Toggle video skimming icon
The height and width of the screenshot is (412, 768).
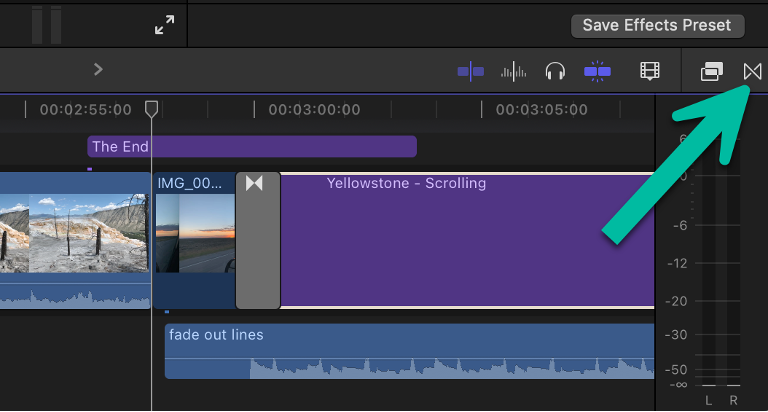(x=470, y=72)
